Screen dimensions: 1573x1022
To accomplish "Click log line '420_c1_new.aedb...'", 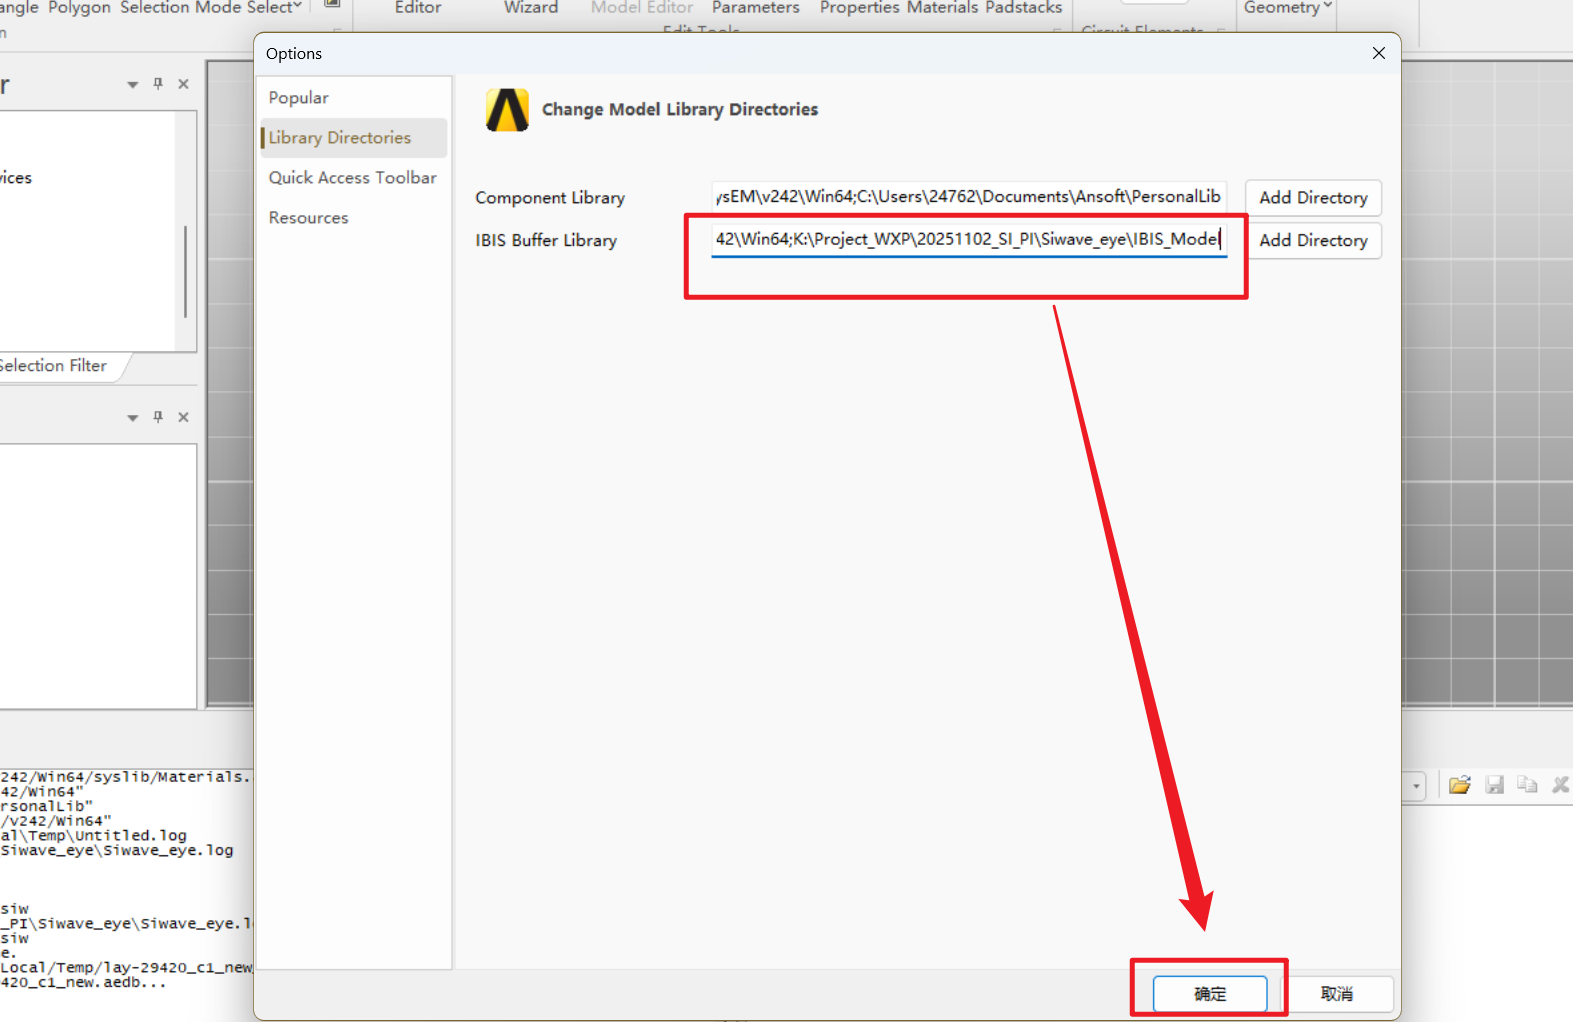I will [x=83, y=983].
